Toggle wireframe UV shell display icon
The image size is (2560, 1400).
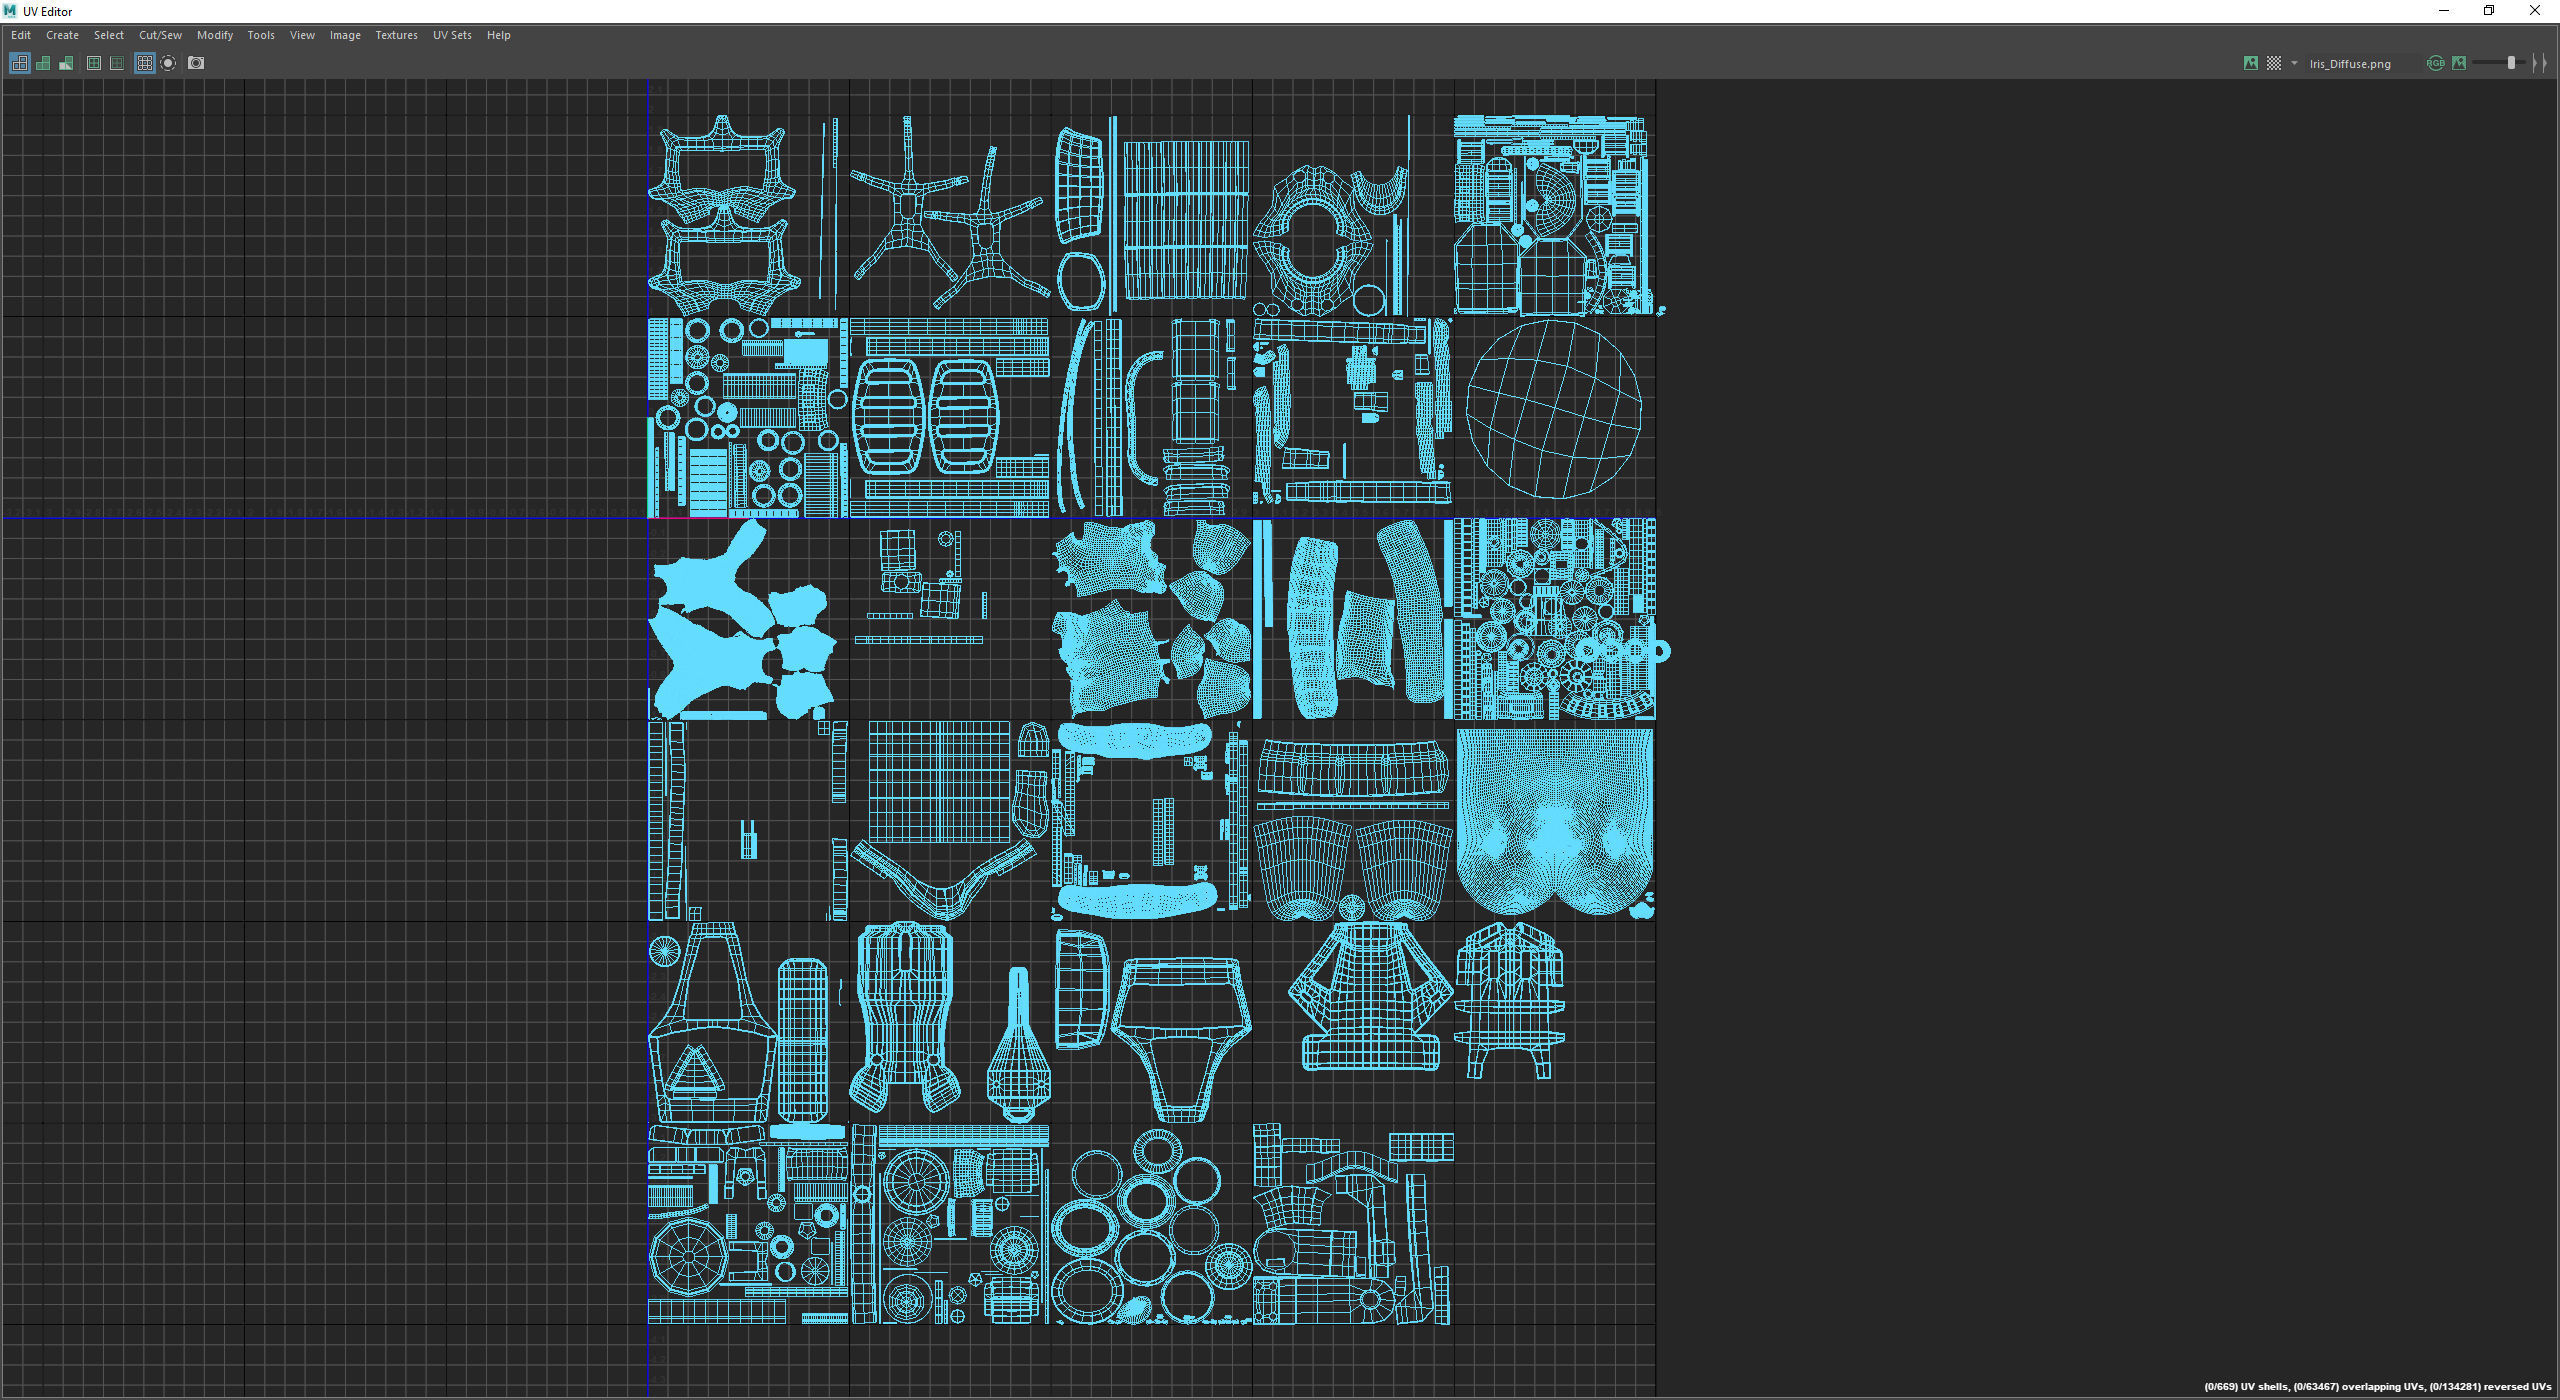coord(19,63)
